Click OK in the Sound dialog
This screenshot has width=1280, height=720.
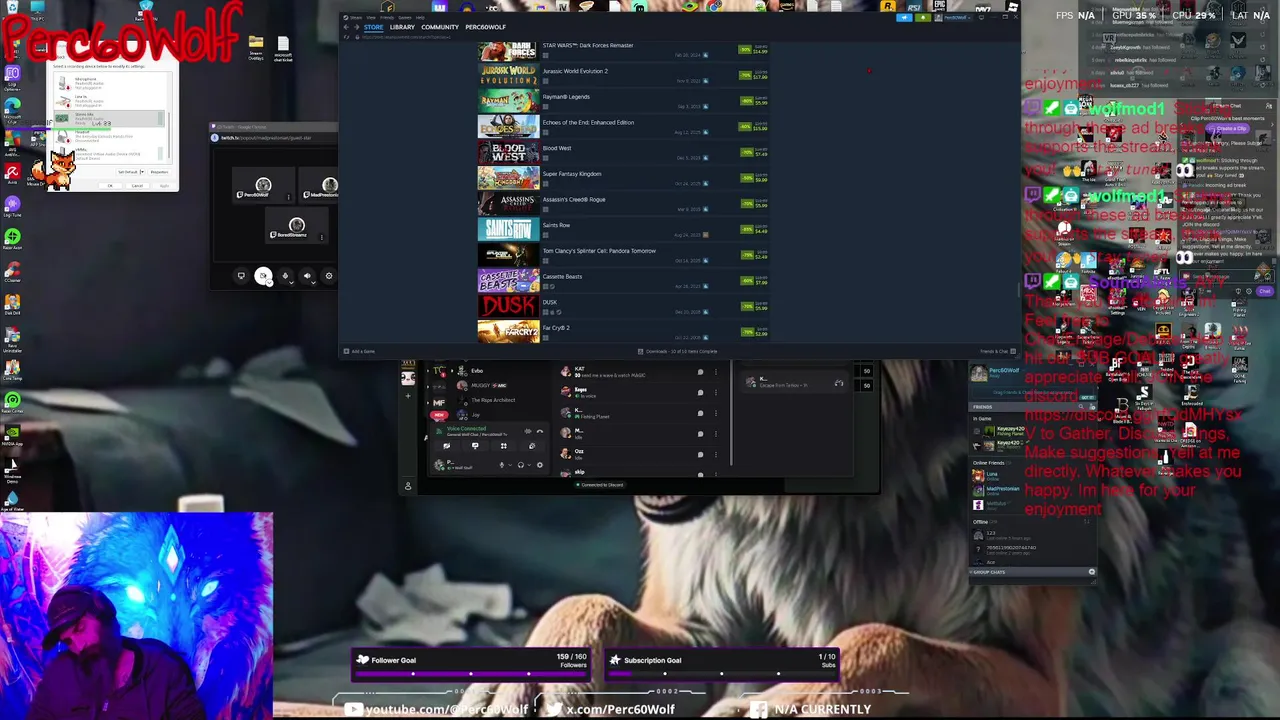coord(110,185)
